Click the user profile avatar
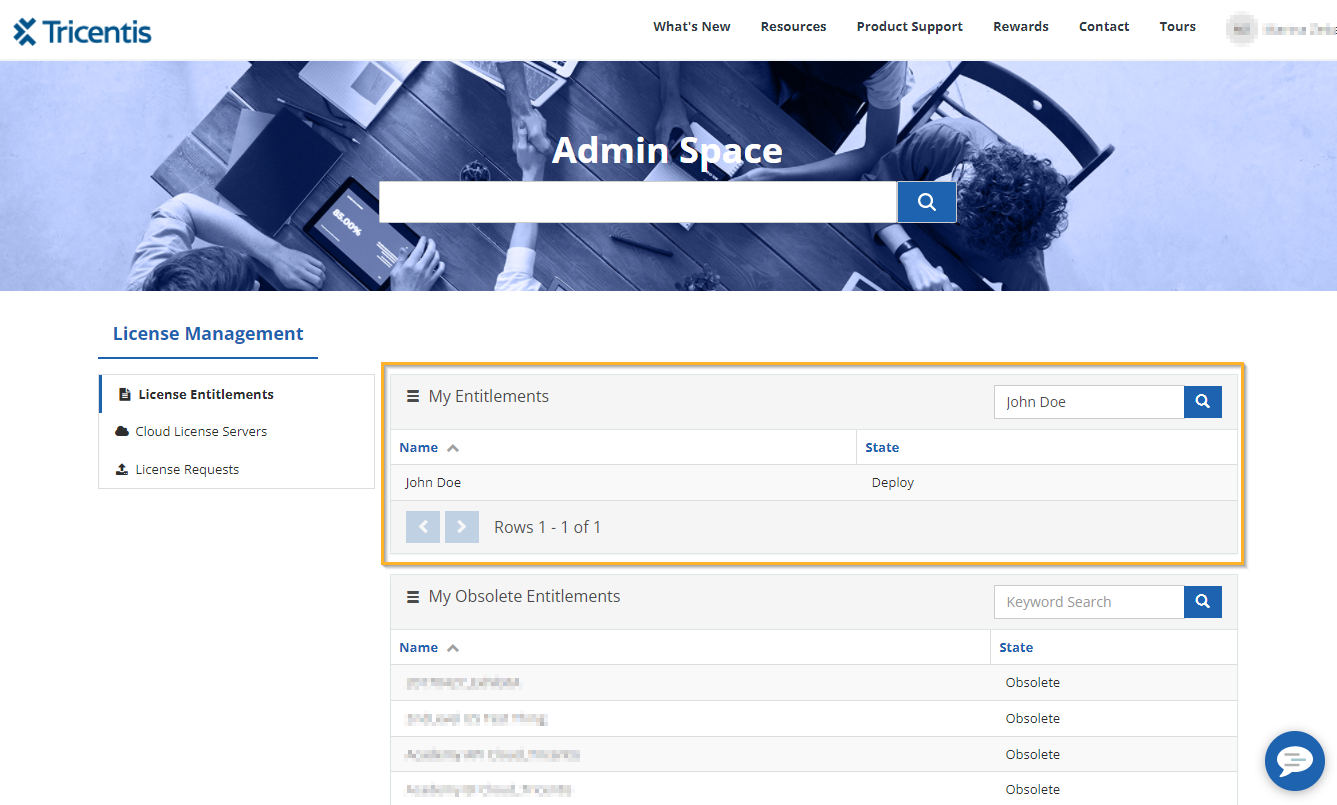This screenshot has width=1337, height=805. (1241, 28)
